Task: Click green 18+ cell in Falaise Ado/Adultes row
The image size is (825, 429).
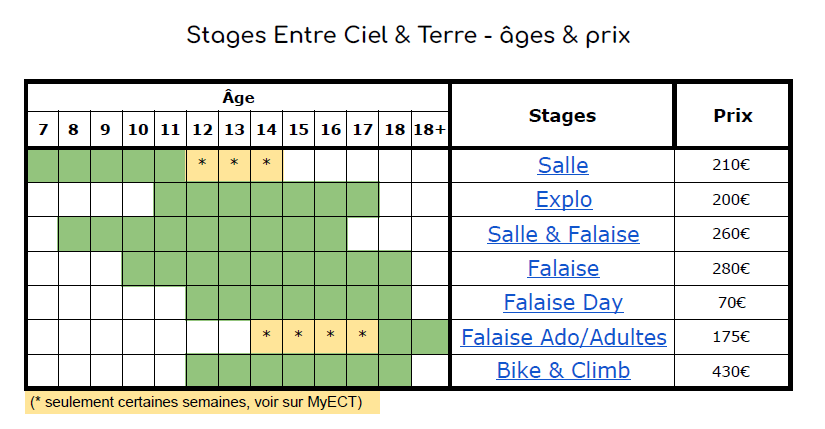Action: pos(430,337)
